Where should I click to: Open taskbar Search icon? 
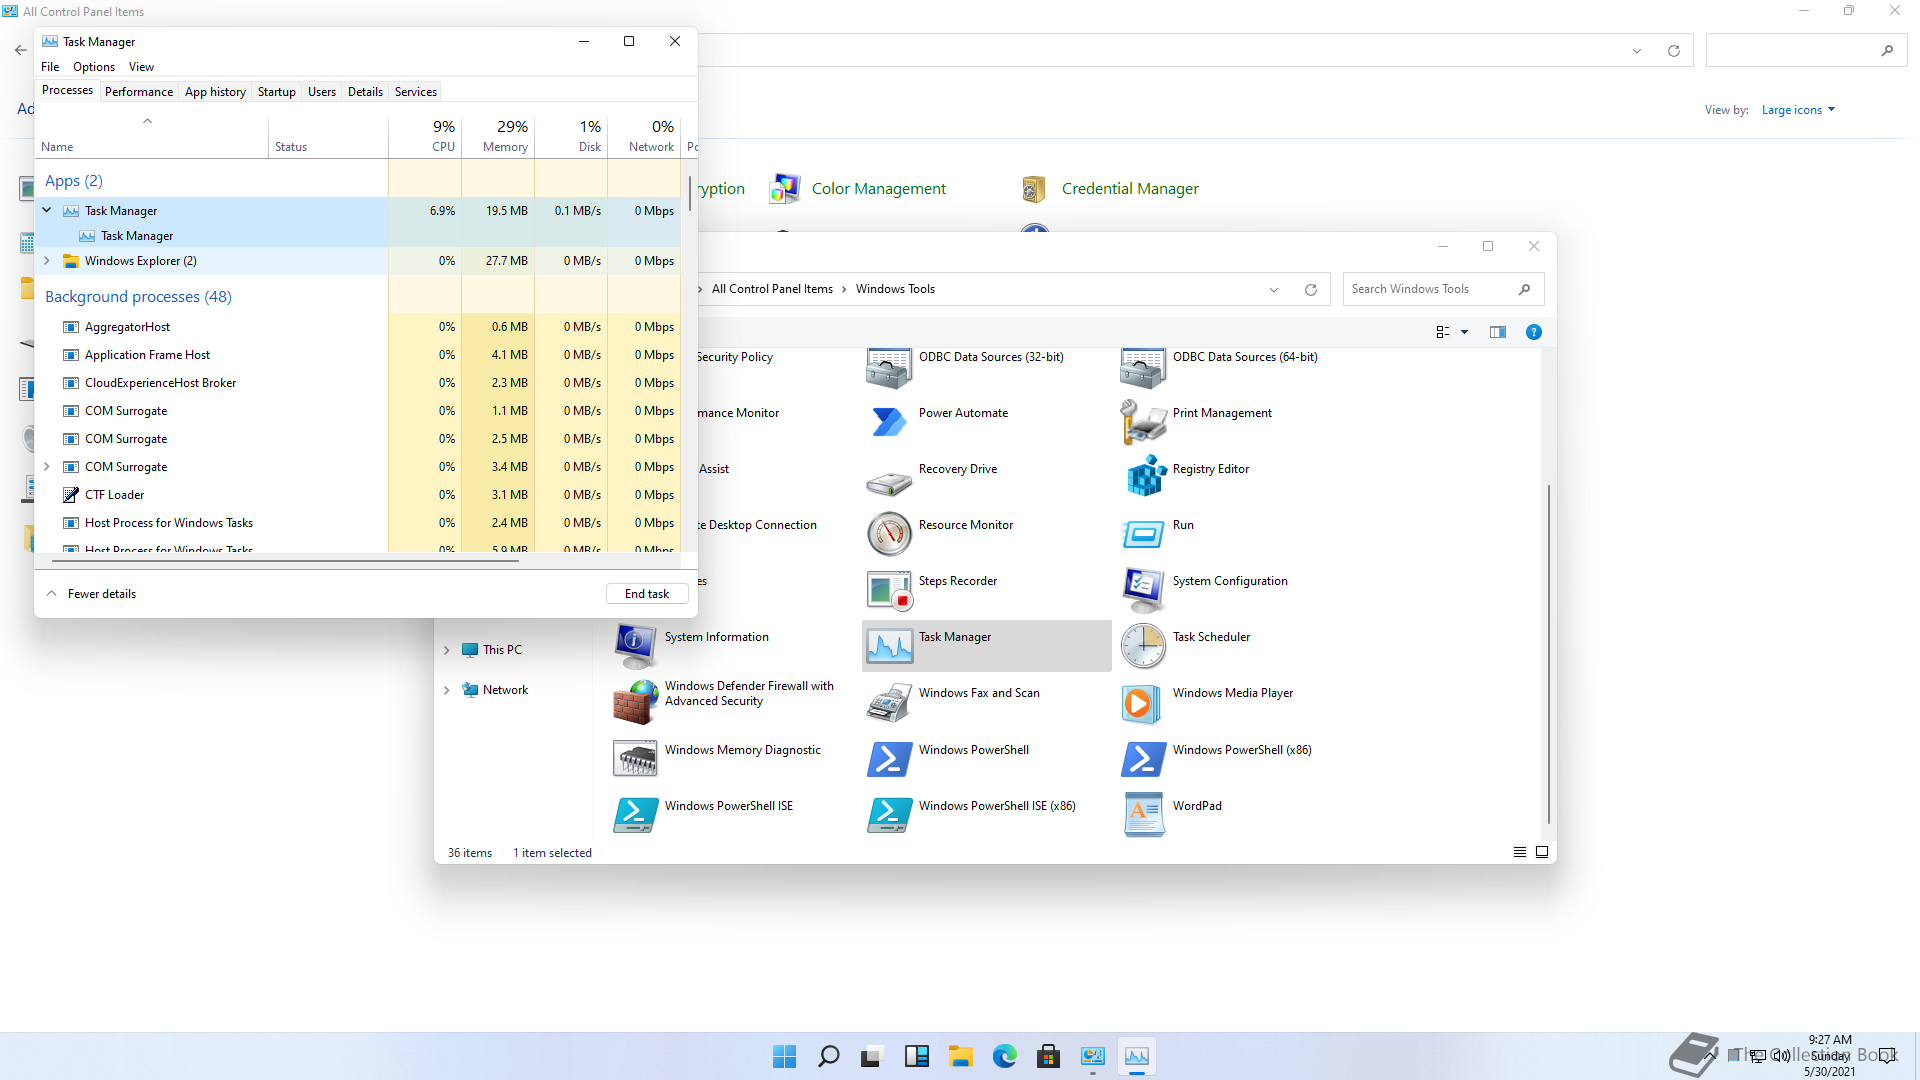click(x=829, y=1056)
